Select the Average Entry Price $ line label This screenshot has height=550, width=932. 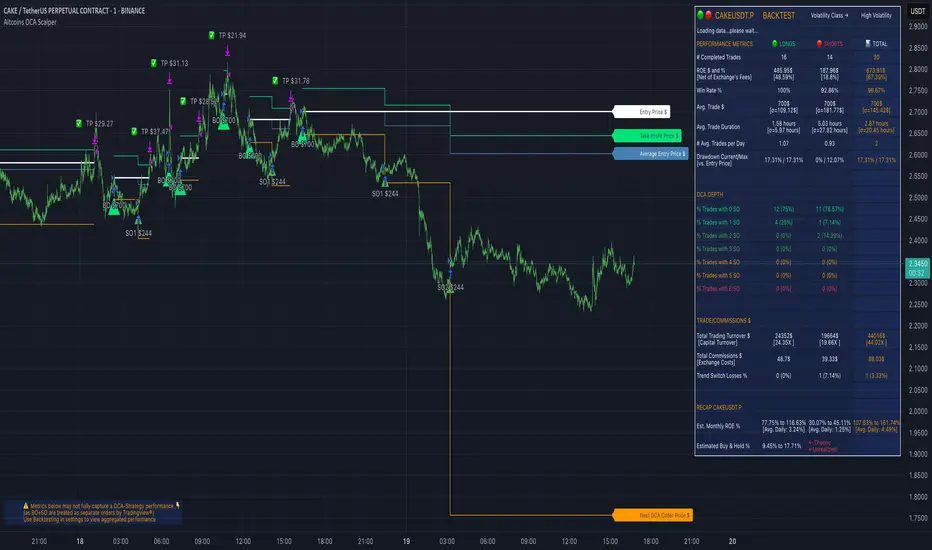(x=651, y=153)
